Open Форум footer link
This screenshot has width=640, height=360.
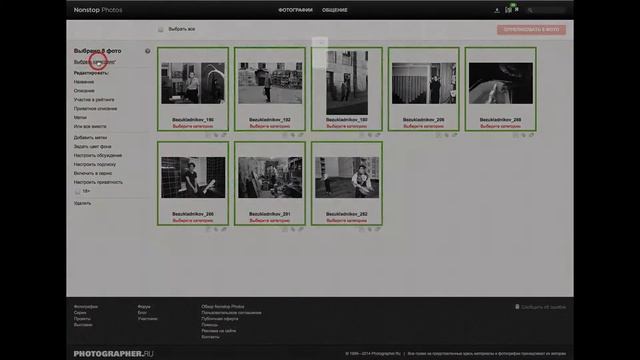point(144,307)
